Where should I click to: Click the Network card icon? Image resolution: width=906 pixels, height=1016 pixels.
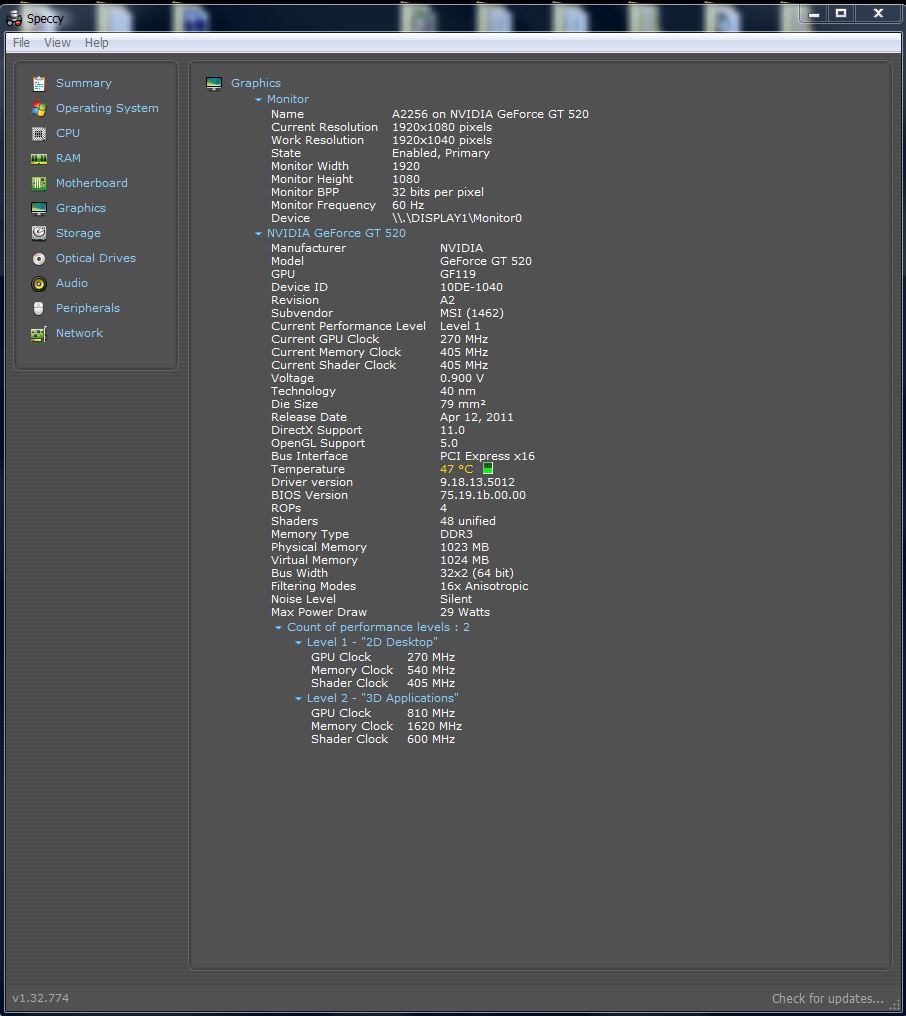(39, 334)
